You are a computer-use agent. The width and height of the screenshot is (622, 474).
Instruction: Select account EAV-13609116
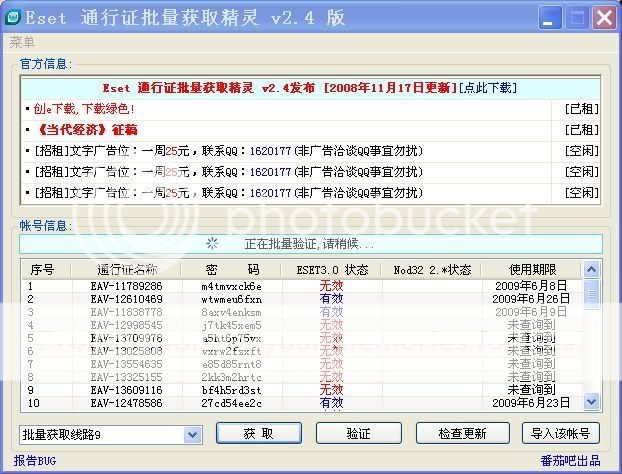(126, 390)
